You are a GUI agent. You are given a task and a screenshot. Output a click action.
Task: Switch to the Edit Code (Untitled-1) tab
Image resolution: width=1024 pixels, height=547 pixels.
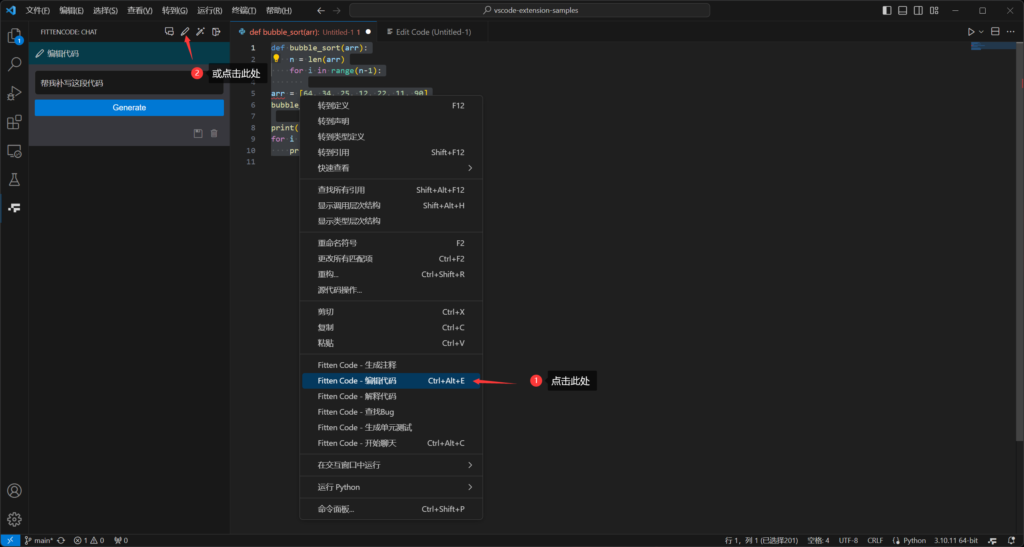433,32
